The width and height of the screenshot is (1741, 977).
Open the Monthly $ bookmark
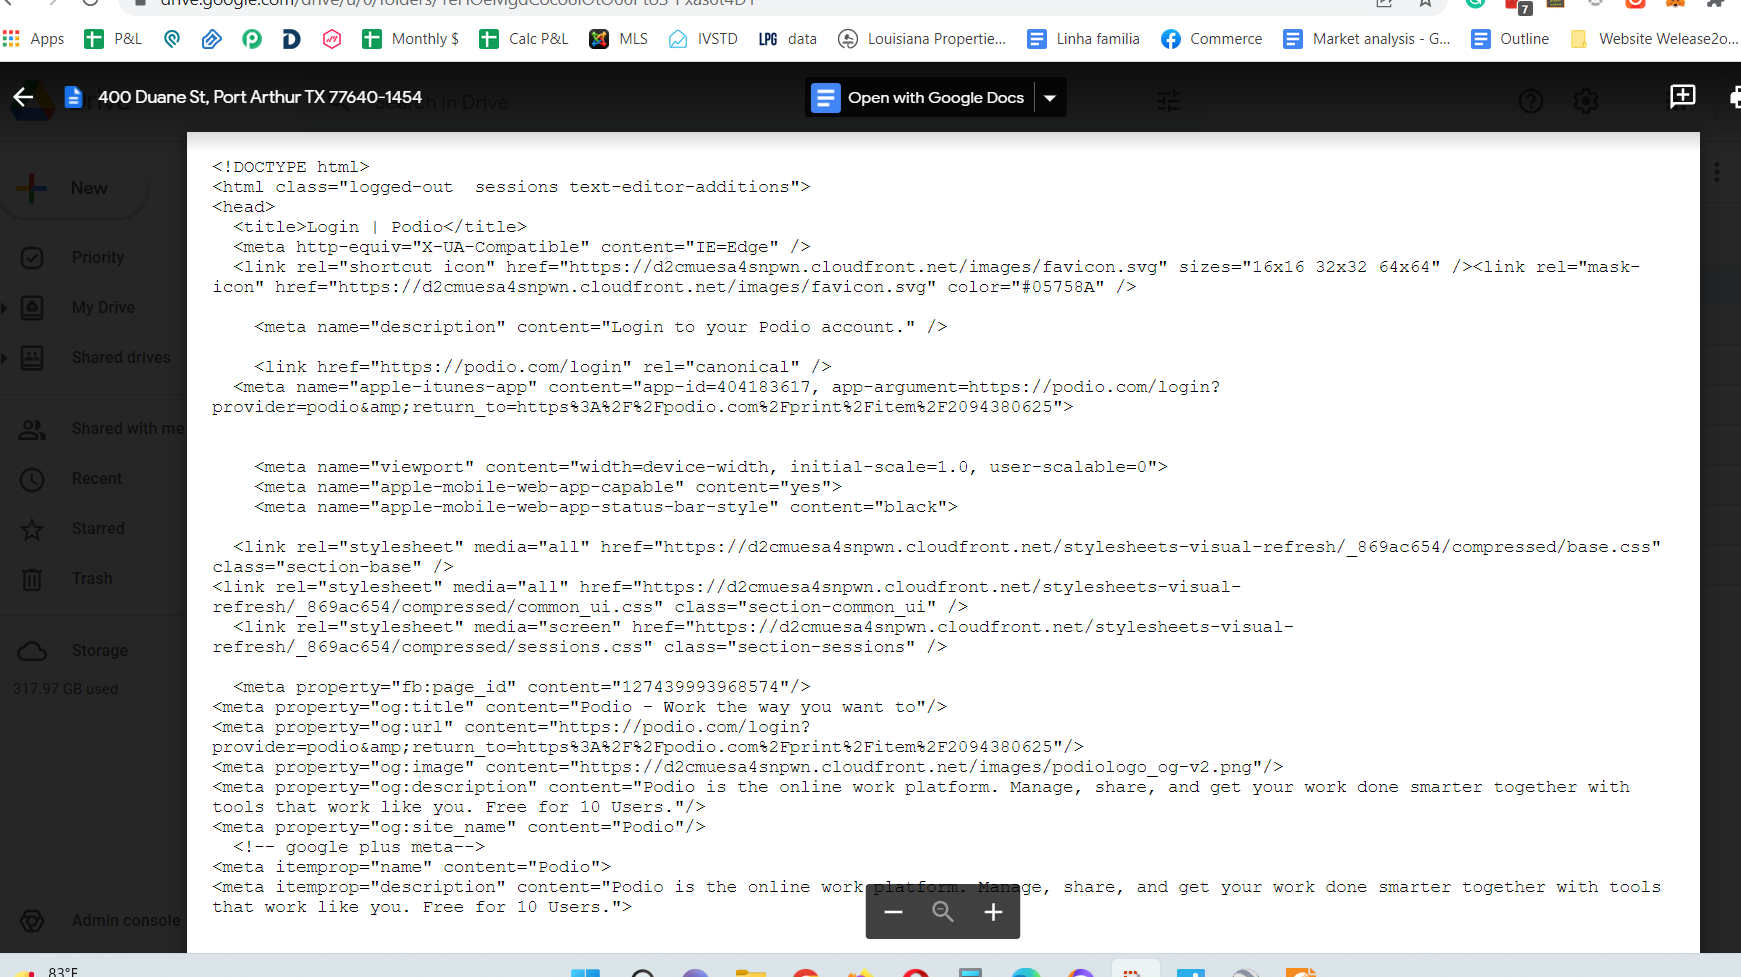(411, 39)
